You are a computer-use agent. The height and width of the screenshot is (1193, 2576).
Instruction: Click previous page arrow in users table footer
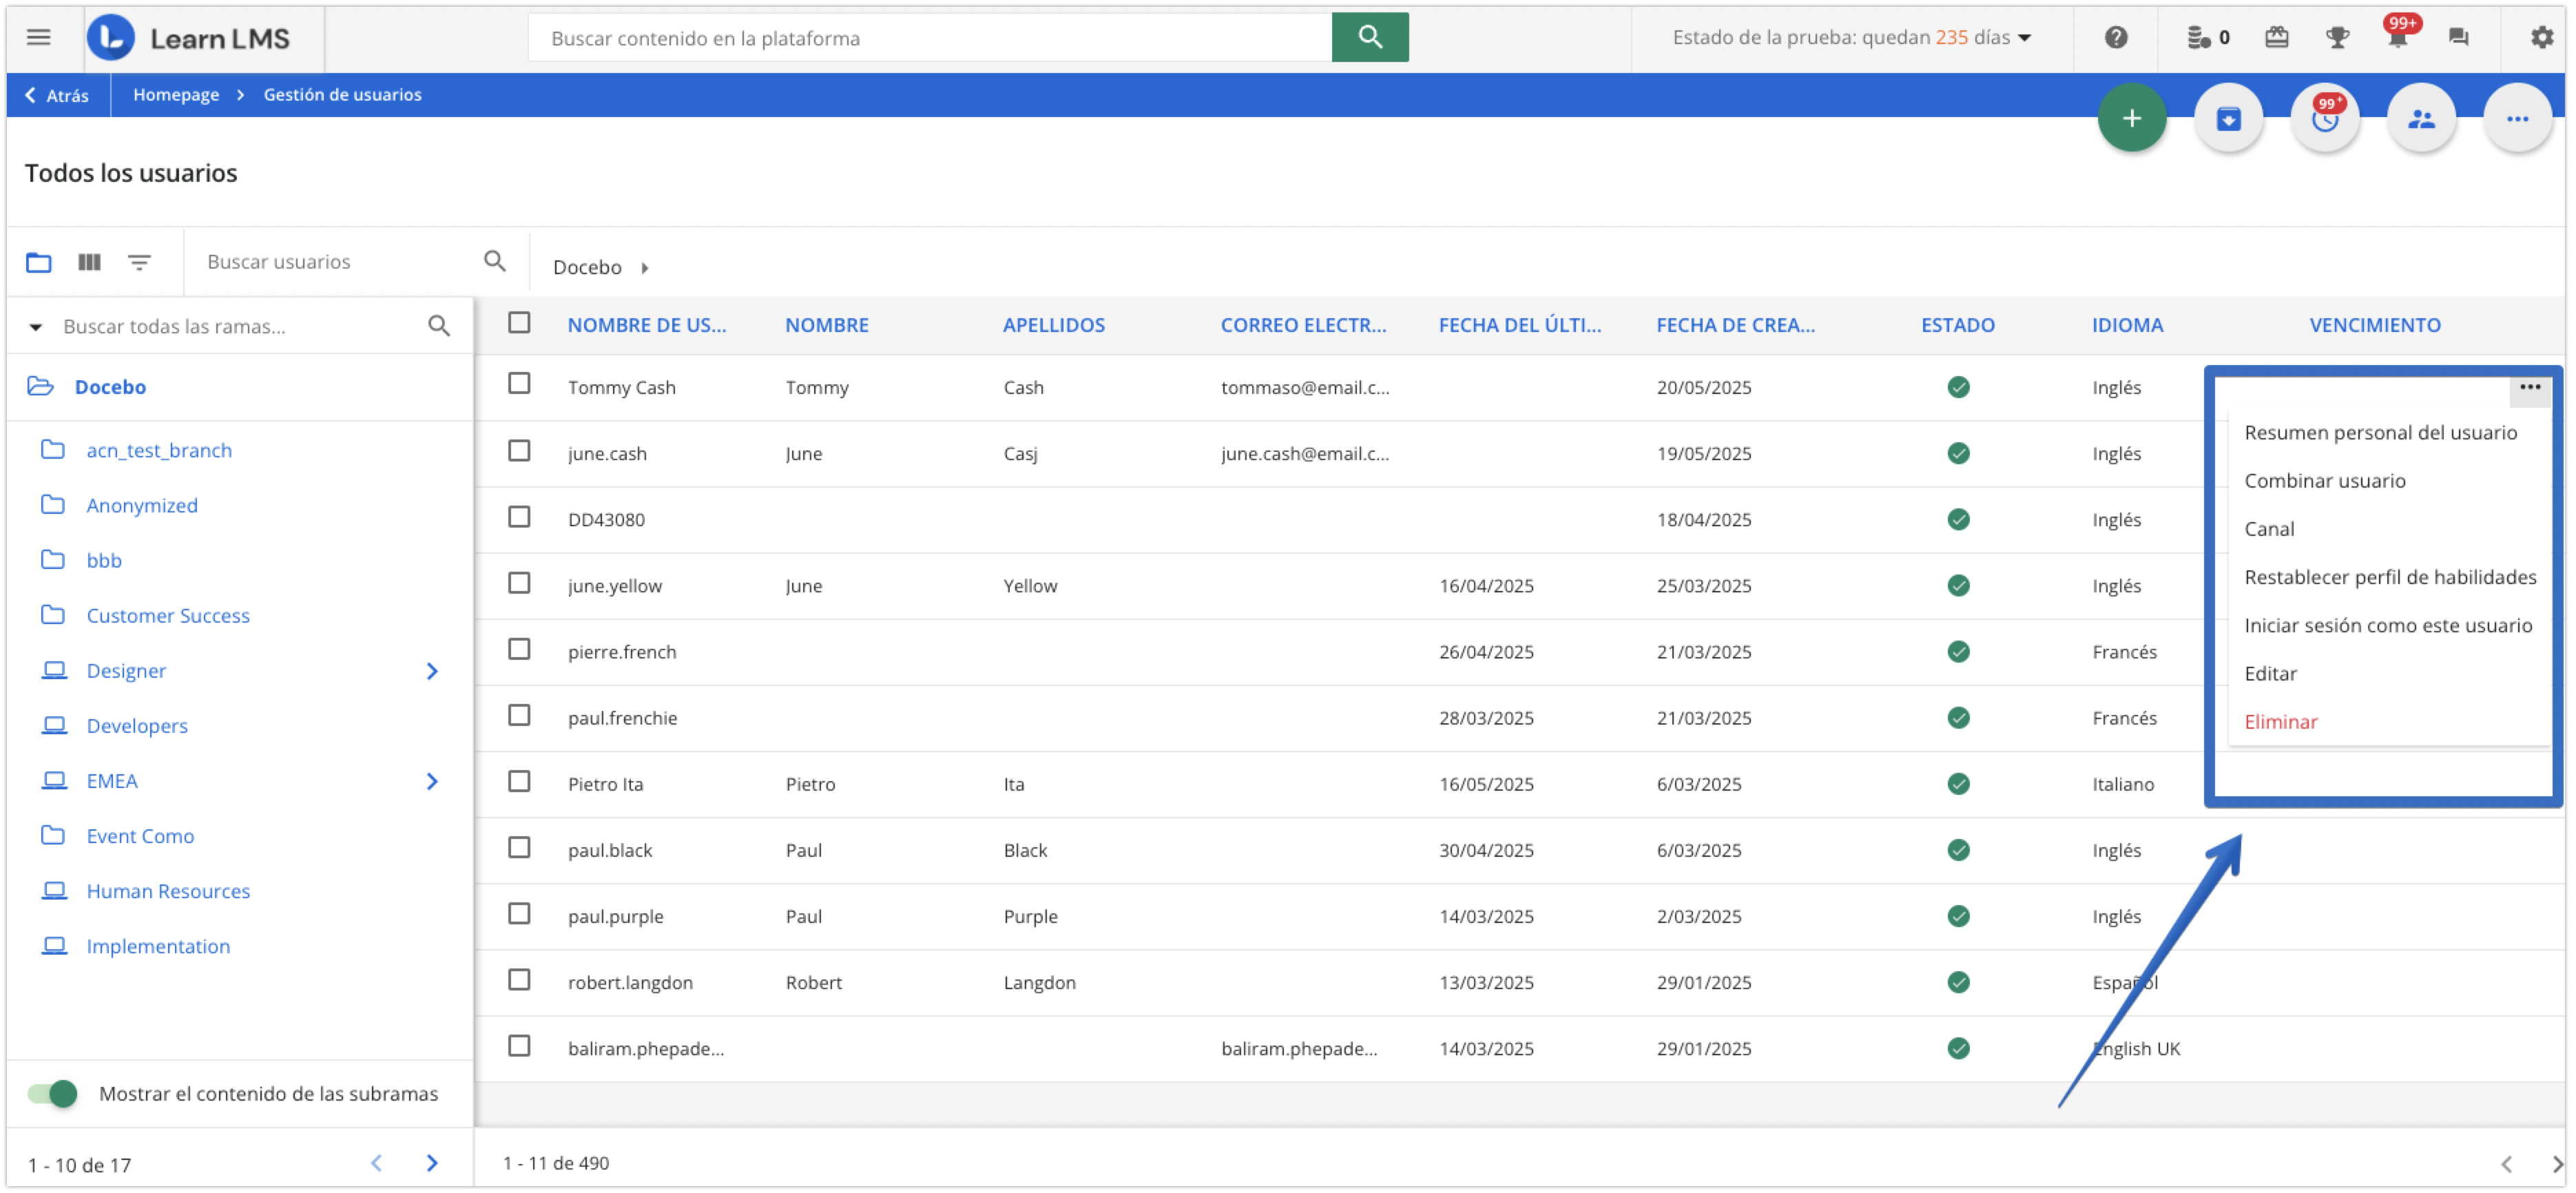2506,1163
